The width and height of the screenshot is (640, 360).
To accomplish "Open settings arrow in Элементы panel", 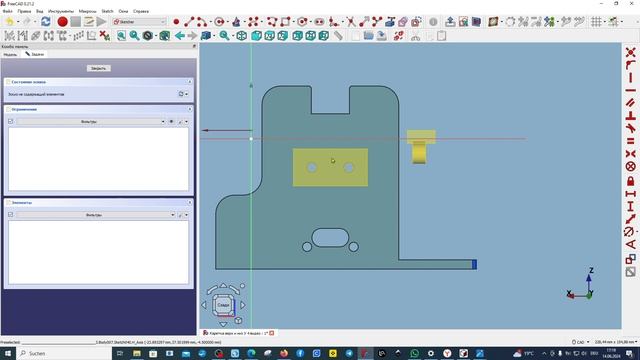I will coord(187,215).
